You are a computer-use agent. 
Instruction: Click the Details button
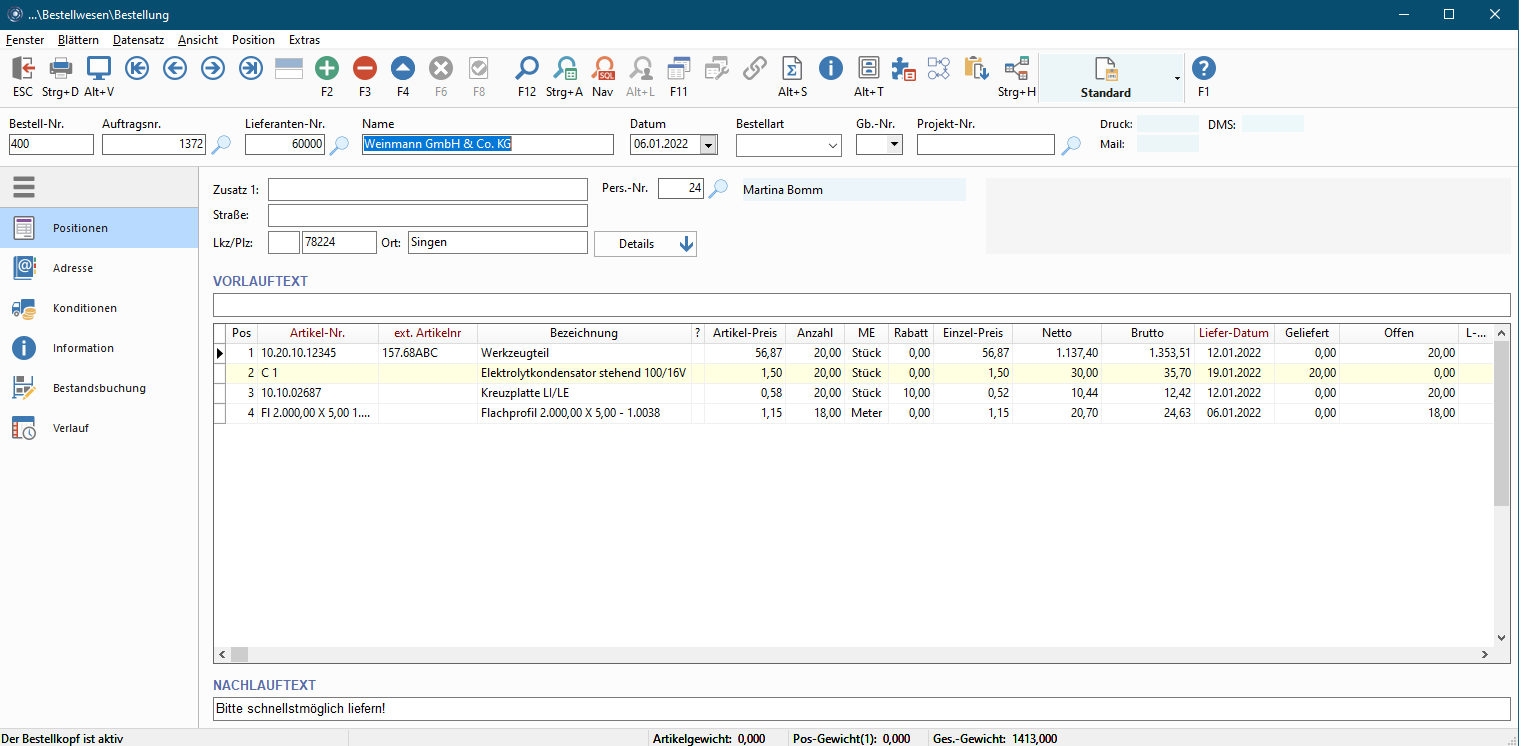tap(645, 244)
